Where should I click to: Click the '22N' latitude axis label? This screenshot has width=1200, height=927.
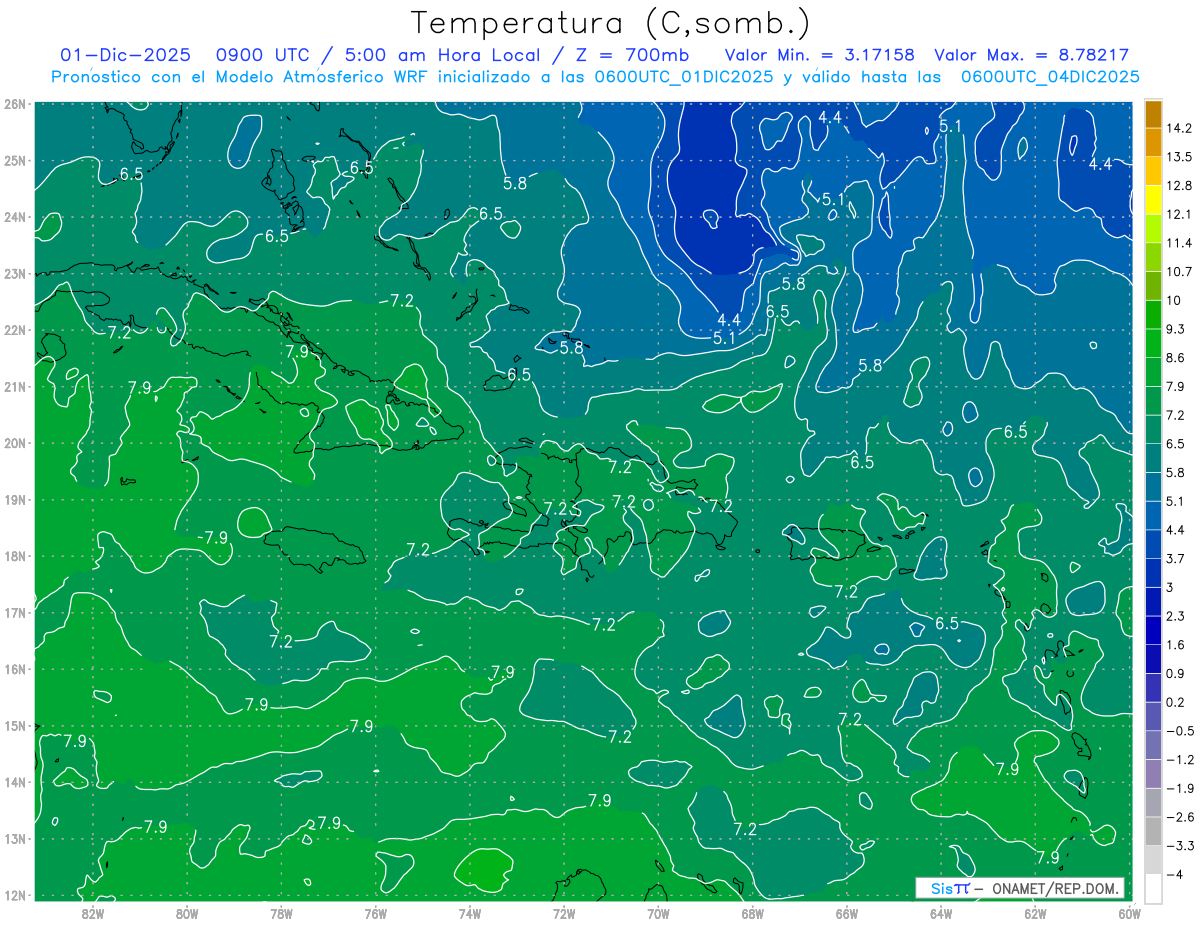click(14, 330)
